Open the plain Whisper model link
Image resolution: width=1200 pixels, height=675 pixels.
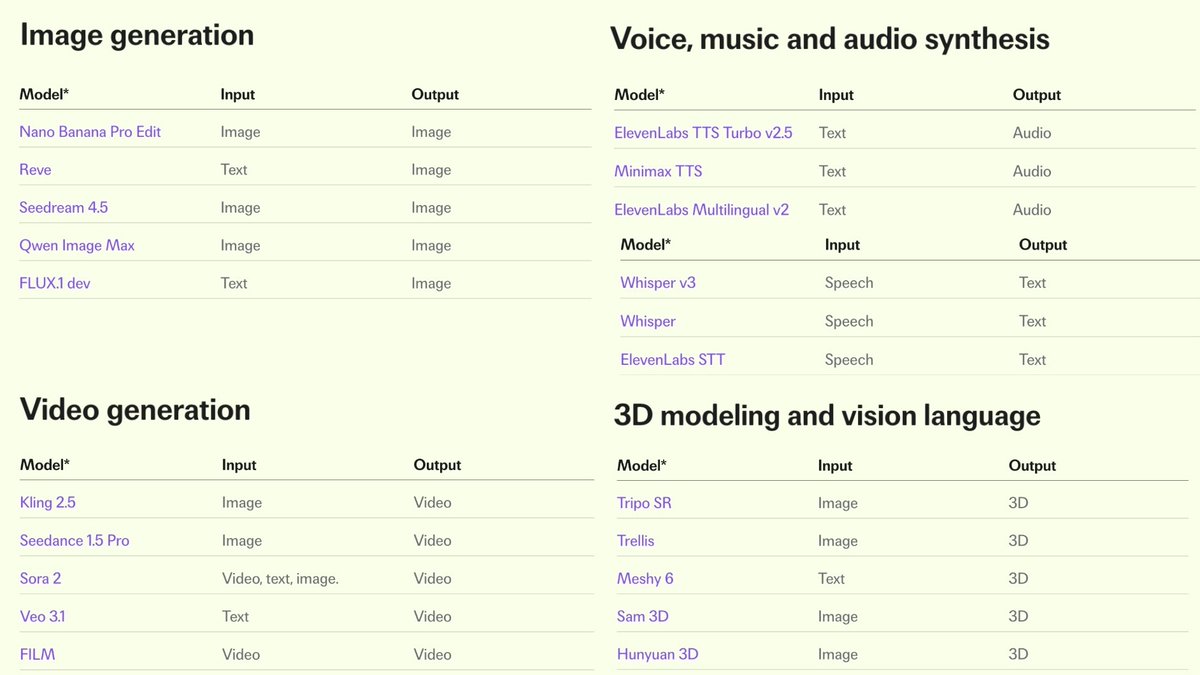coord(648,322)
